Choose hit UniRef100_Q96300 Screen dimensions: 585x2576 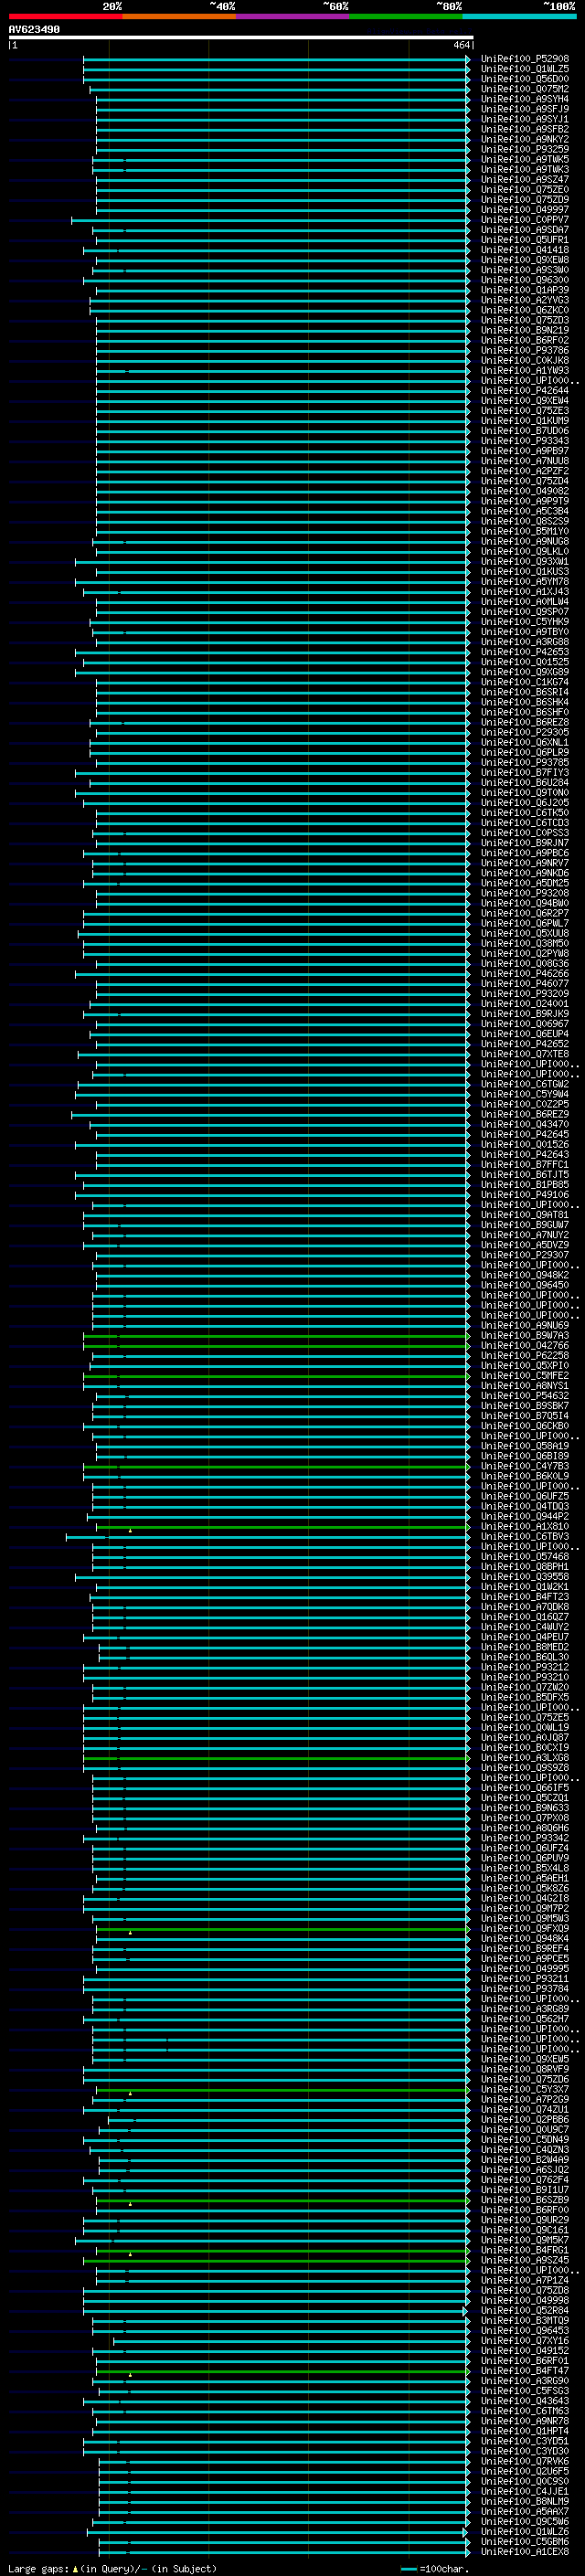pyautogui.click(x=525, y=280)
